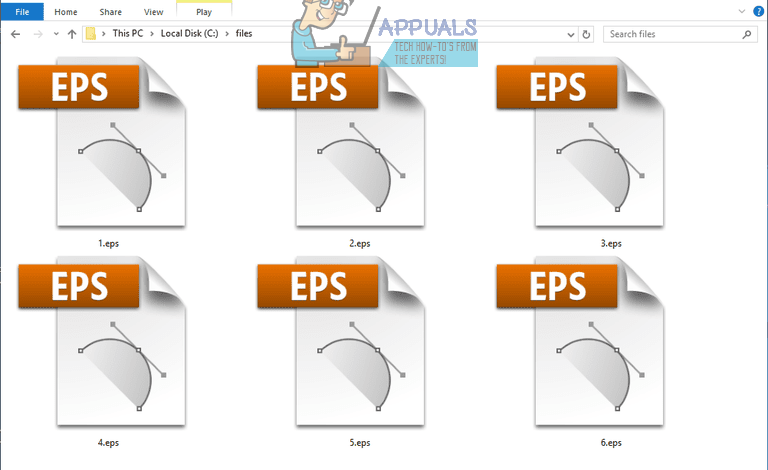Navigate to Local Disk (C:) breadcrumb
This screenshot has height=470, width=768.
[190, 33]
